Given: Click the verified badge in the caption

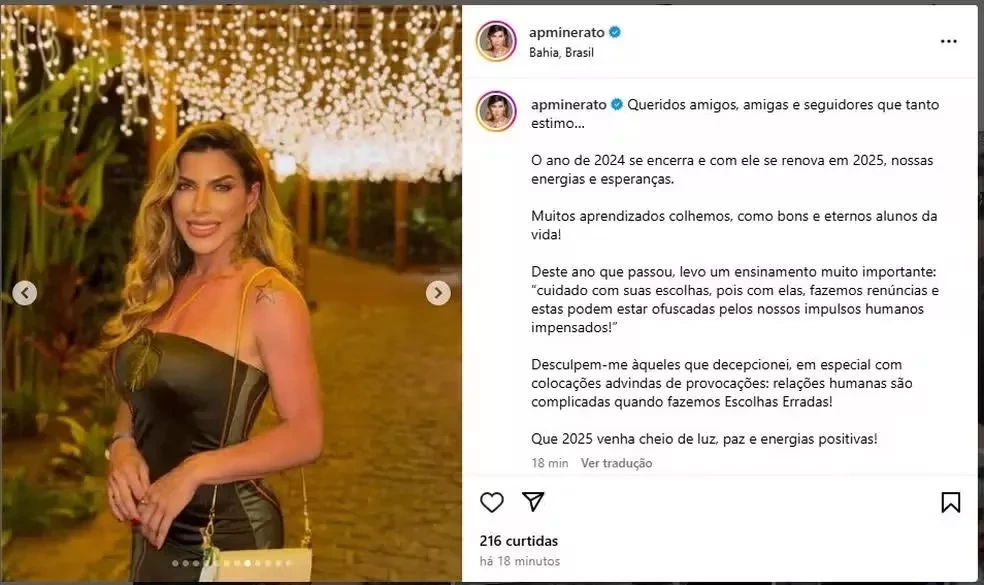Looking at the screenshot, I should point(617,105).
